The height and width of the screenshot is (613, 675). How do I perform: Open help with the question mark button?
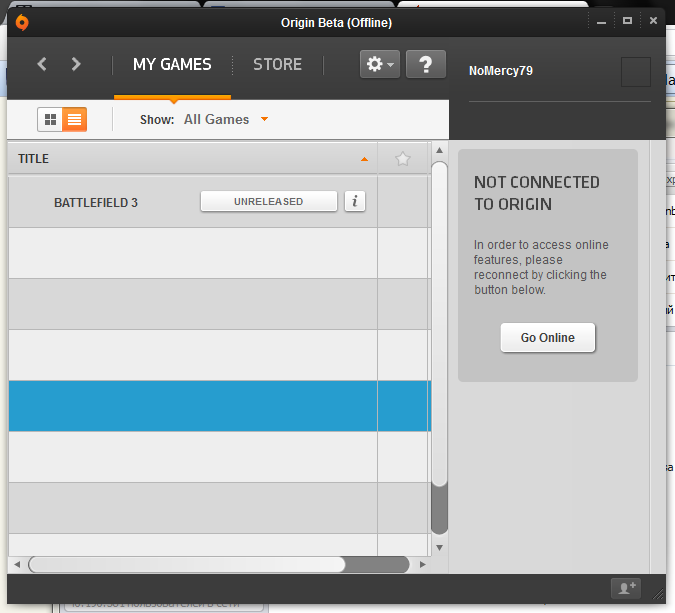pos(426,64)
